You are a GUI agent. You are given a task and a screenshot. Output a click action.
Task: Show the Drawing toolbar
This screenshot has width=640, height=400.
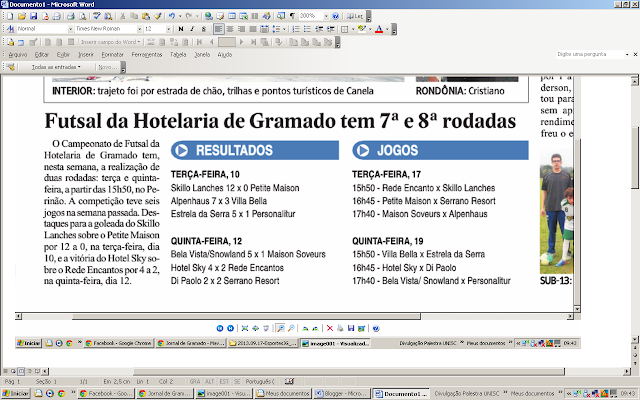[x=266, y=16]
